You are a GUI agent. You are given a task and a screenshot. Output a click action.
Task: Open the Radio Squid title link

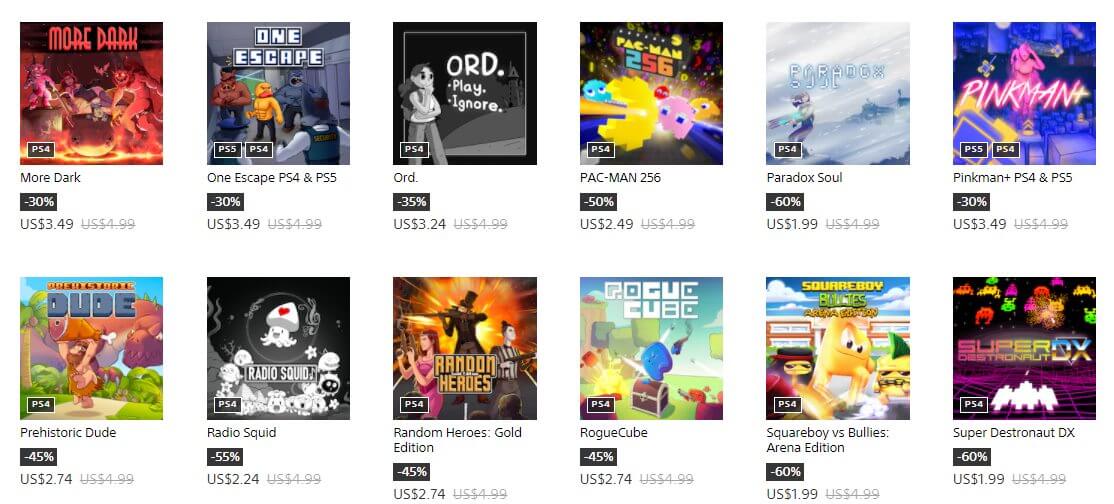pos(242,432)
